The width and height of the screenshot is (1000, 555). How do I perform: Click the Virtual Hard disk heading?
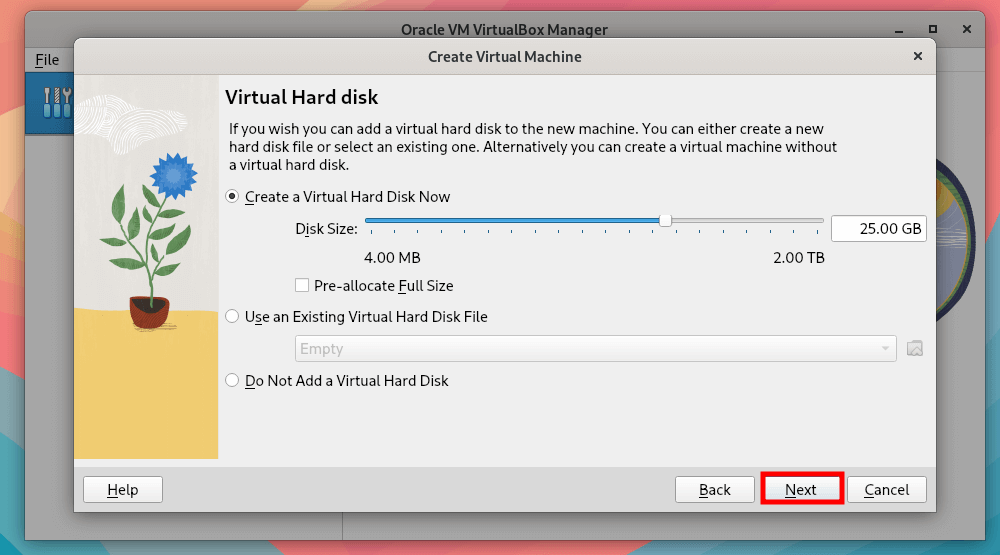pyautogui.click(x=301, y=97)
